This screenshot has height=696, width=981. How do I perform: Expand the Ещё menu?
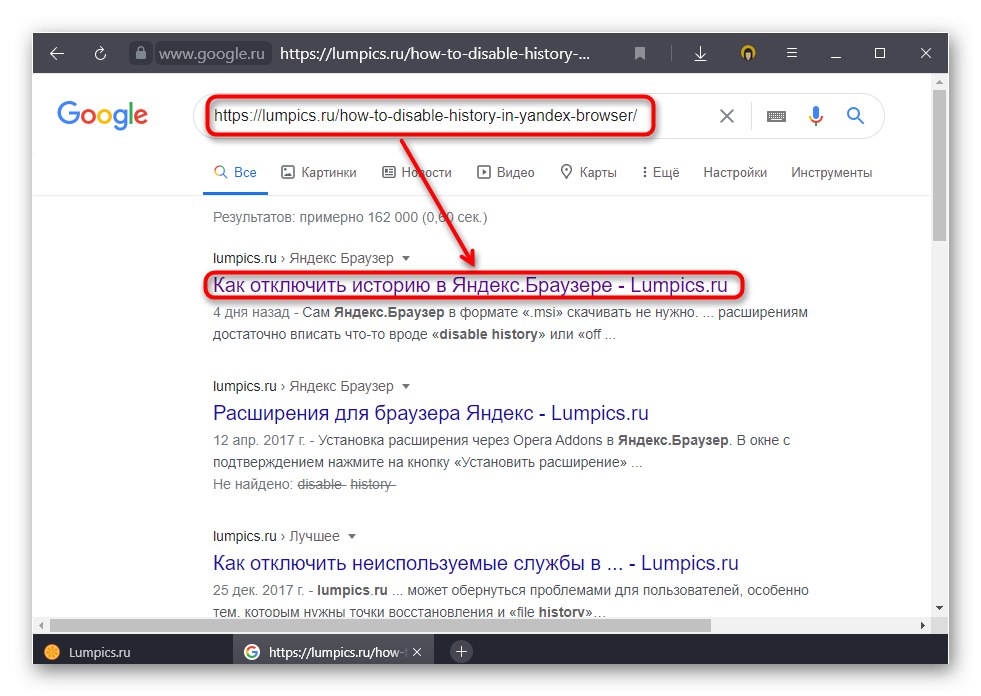click(661, 172)
